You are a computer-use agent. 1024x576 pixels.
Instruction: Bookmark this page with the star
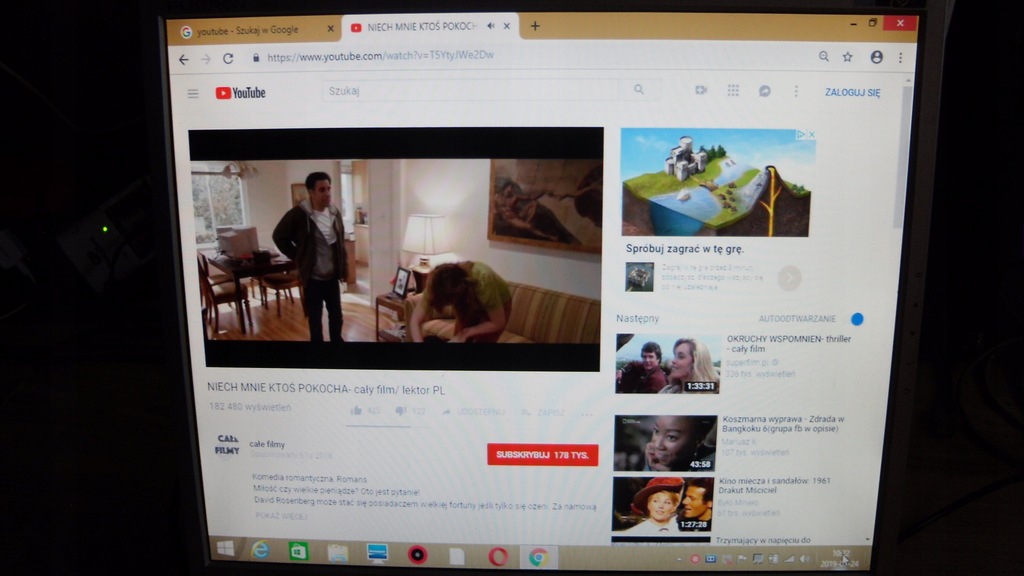point(848,57)
